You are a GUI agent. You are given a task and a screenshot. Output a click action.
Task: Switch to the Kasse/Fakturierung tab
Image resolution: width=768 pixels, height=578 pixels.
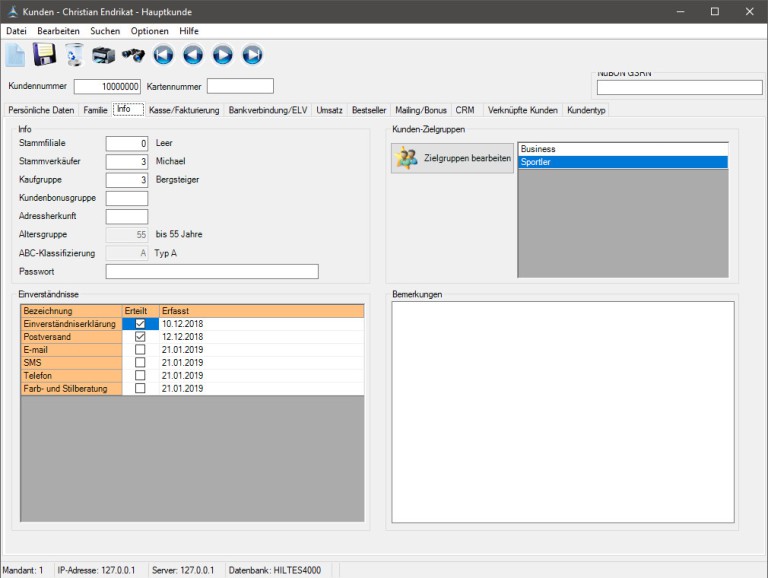point(185,110)
